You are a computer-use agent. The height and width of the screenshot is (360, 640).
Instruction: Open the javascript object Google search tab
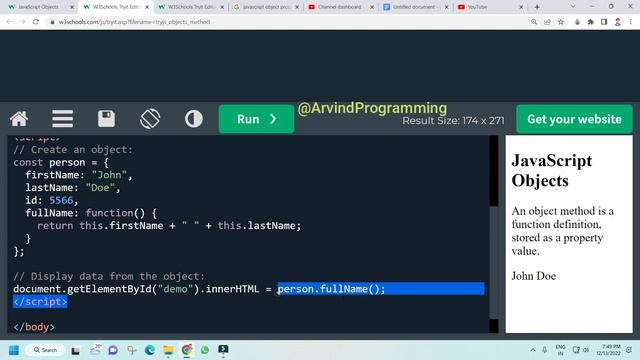click(265, 7)
